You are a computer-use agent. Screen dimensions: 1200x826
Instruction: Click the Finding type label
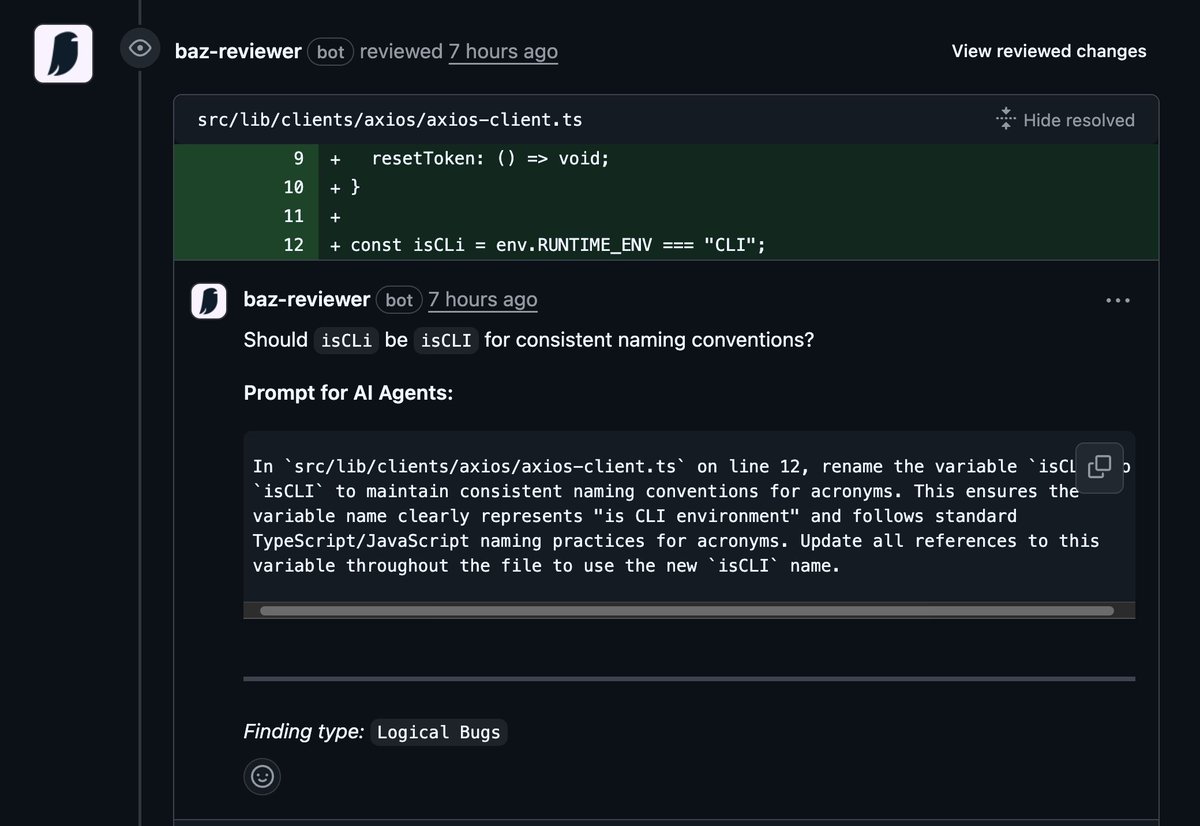coord(304,732)
